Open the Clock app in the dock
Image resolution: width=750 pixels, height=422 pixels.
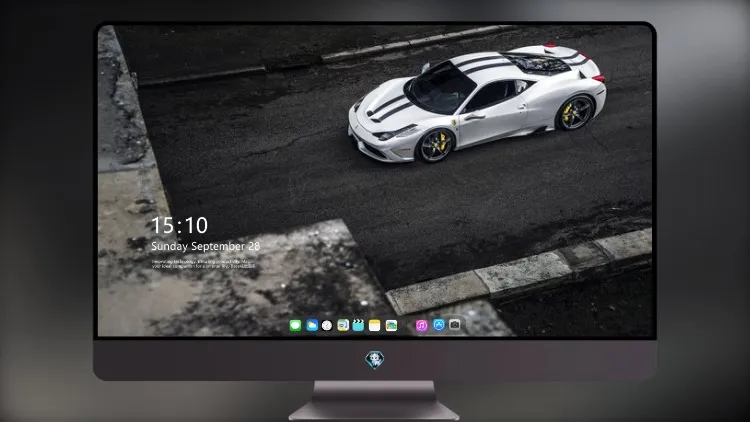coord(327,325)
